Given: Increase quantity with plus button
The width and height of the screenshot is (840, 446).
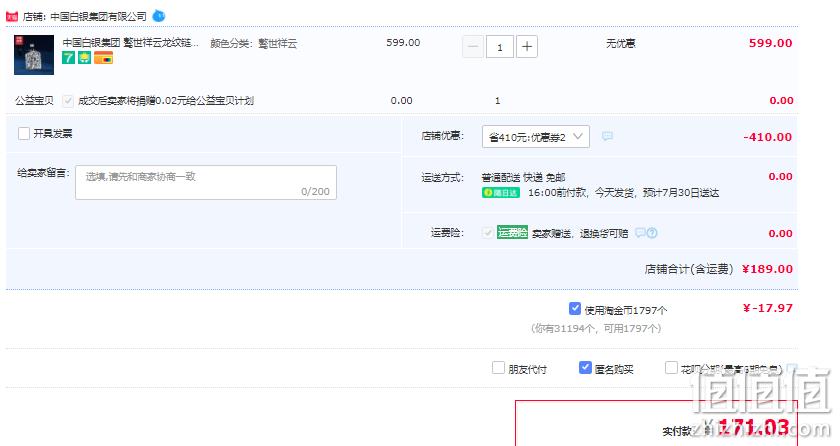Looking at the screenshot, I should 527,47.
